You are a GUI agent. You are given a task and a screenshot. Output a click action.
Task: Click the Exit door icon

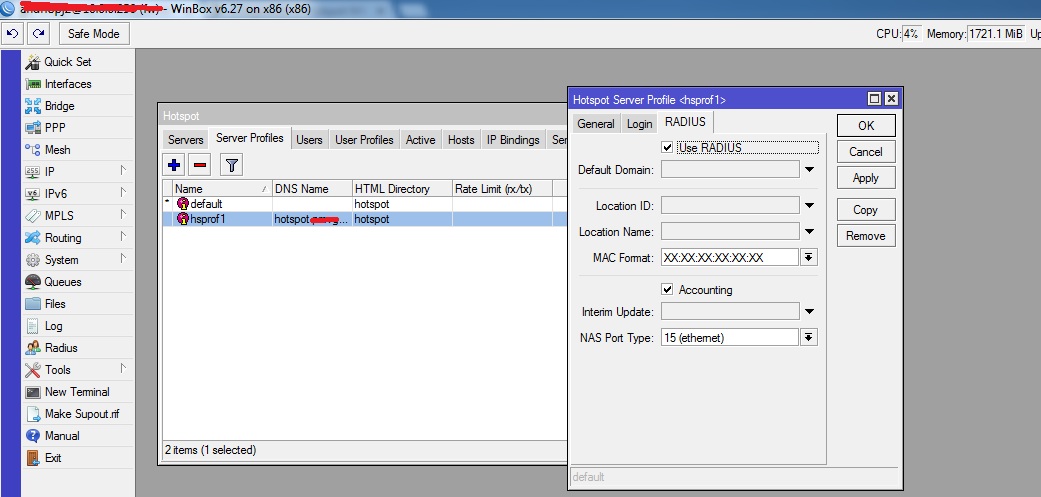(33, 458)
